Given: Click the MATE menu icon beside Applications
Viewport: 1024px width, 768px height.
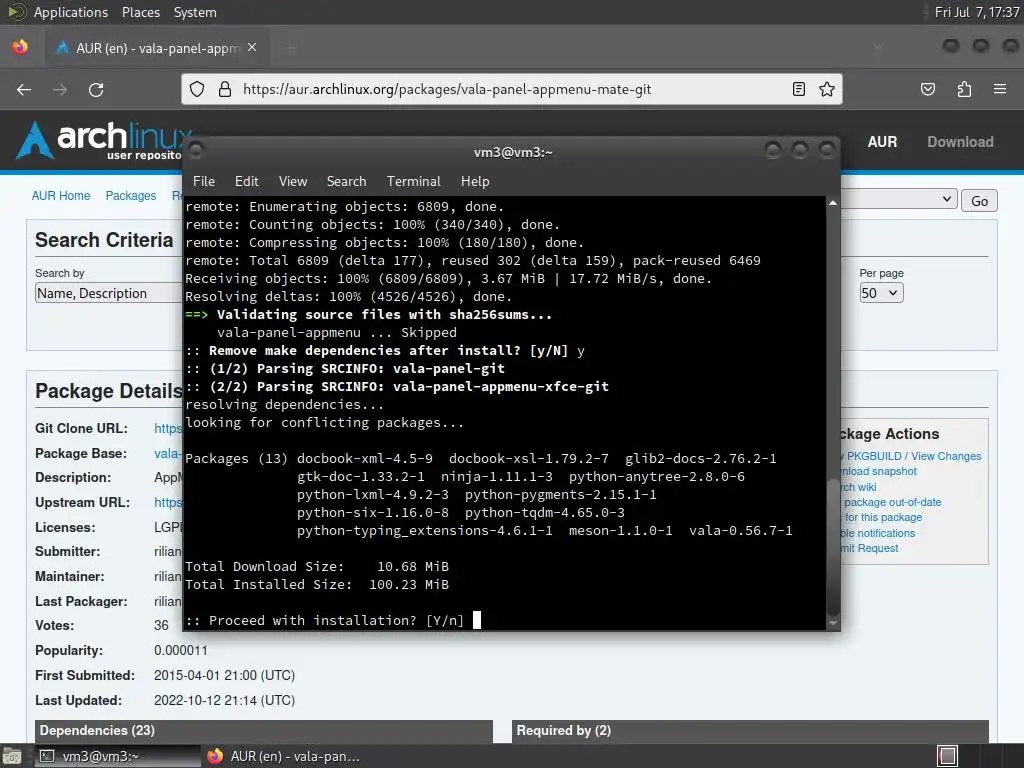Looking at the screenshot, I should click(16, 12).
